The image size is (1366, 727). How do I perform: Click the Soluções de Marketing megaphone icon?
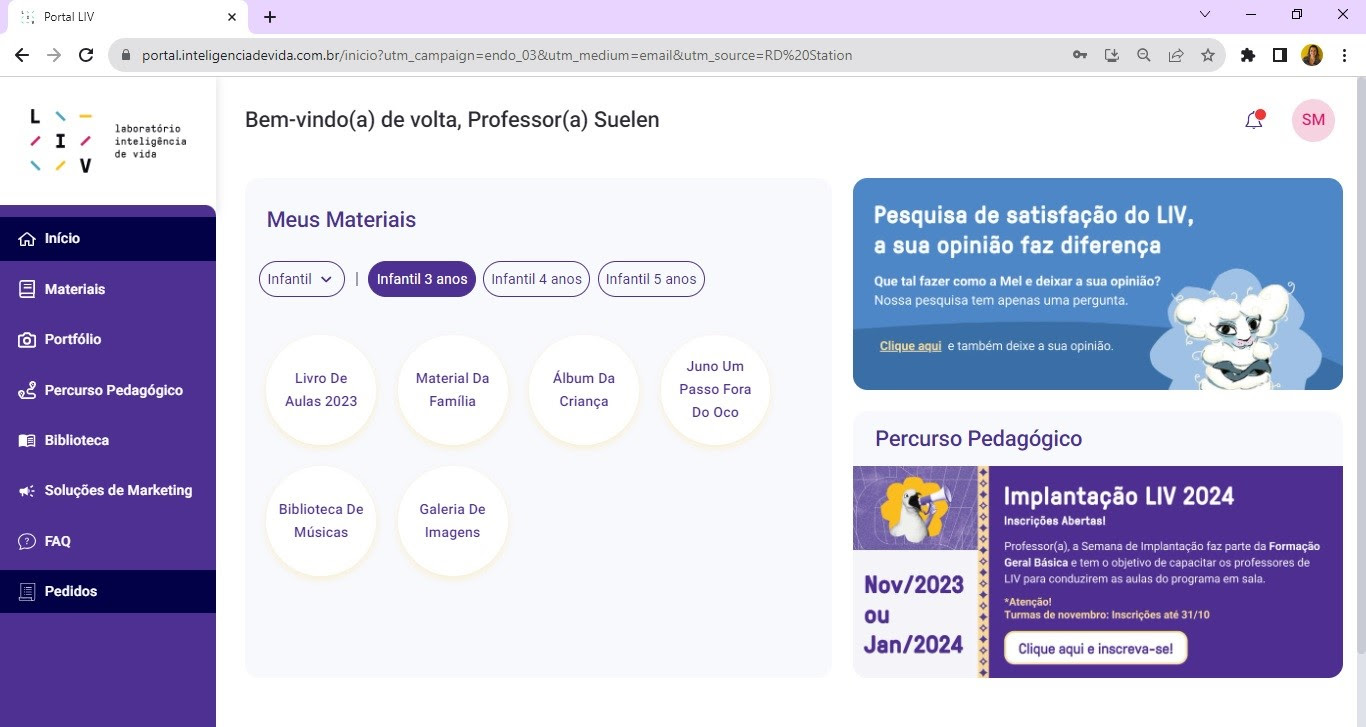pos(27,491)
